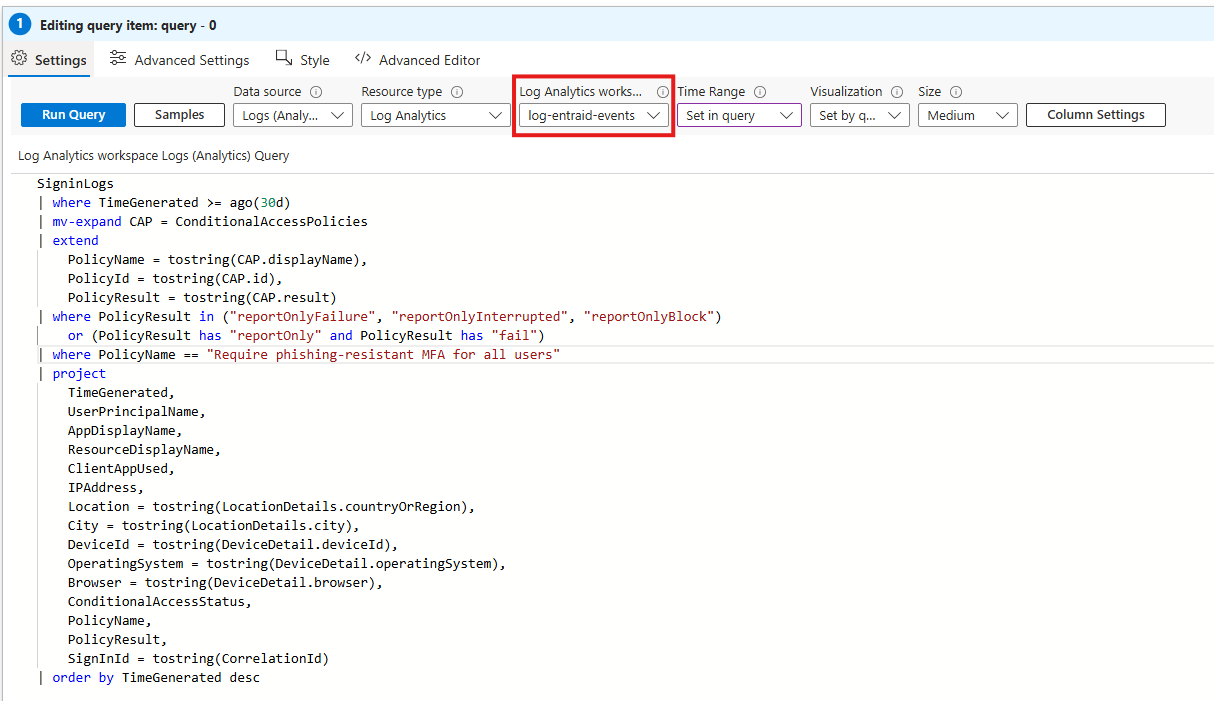Open the Time Range dropdown
This screenshot has height=701, width=1214.
738,114
